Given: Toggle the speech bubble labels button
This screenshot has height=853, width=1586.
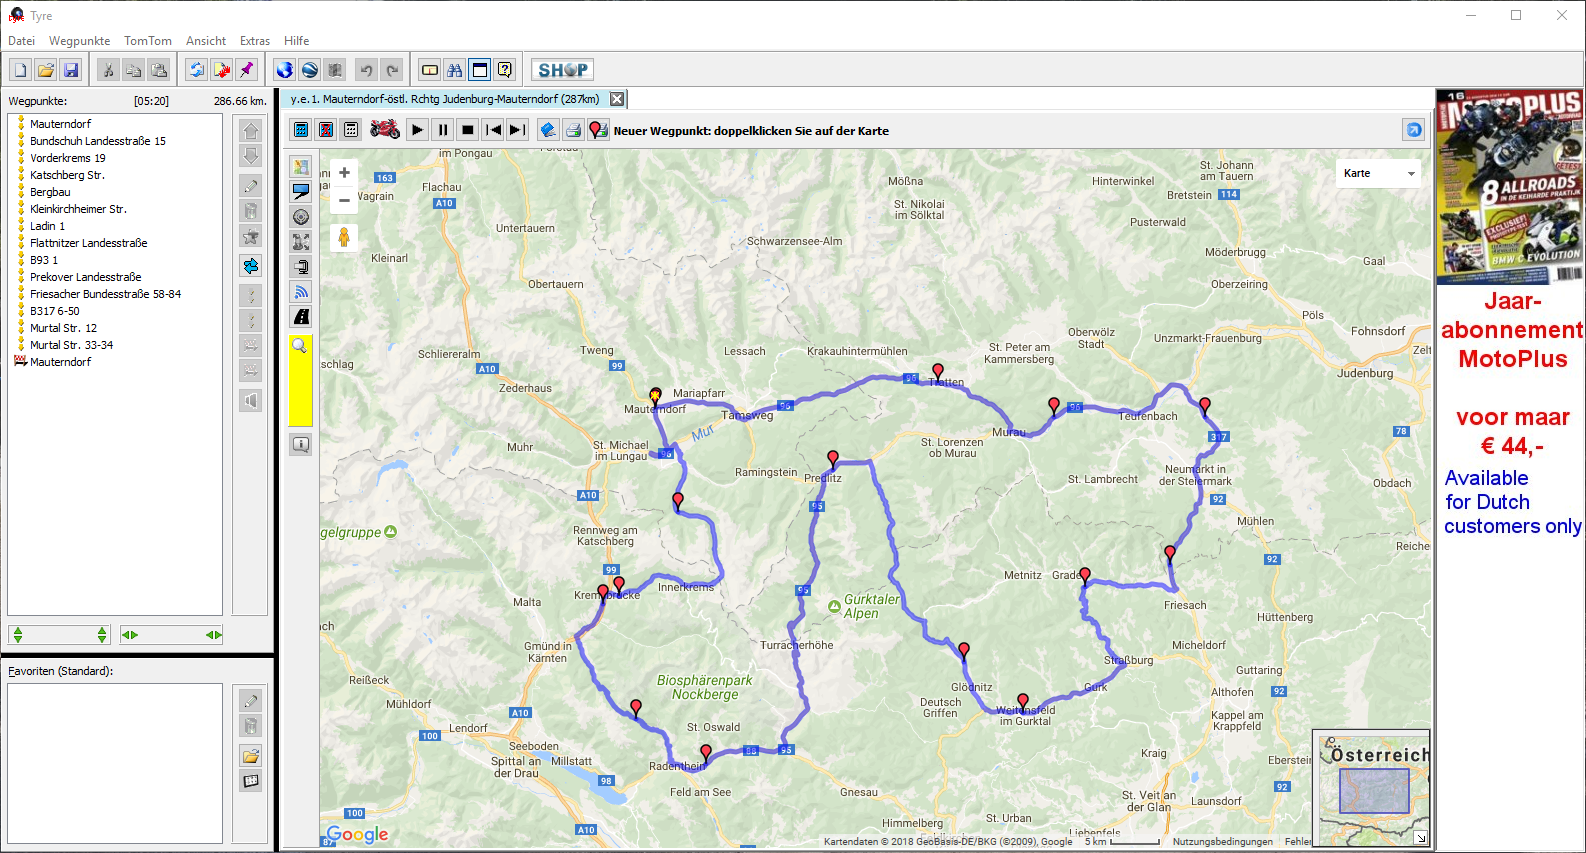Looking at the screenshot, I should click(301, 192).
